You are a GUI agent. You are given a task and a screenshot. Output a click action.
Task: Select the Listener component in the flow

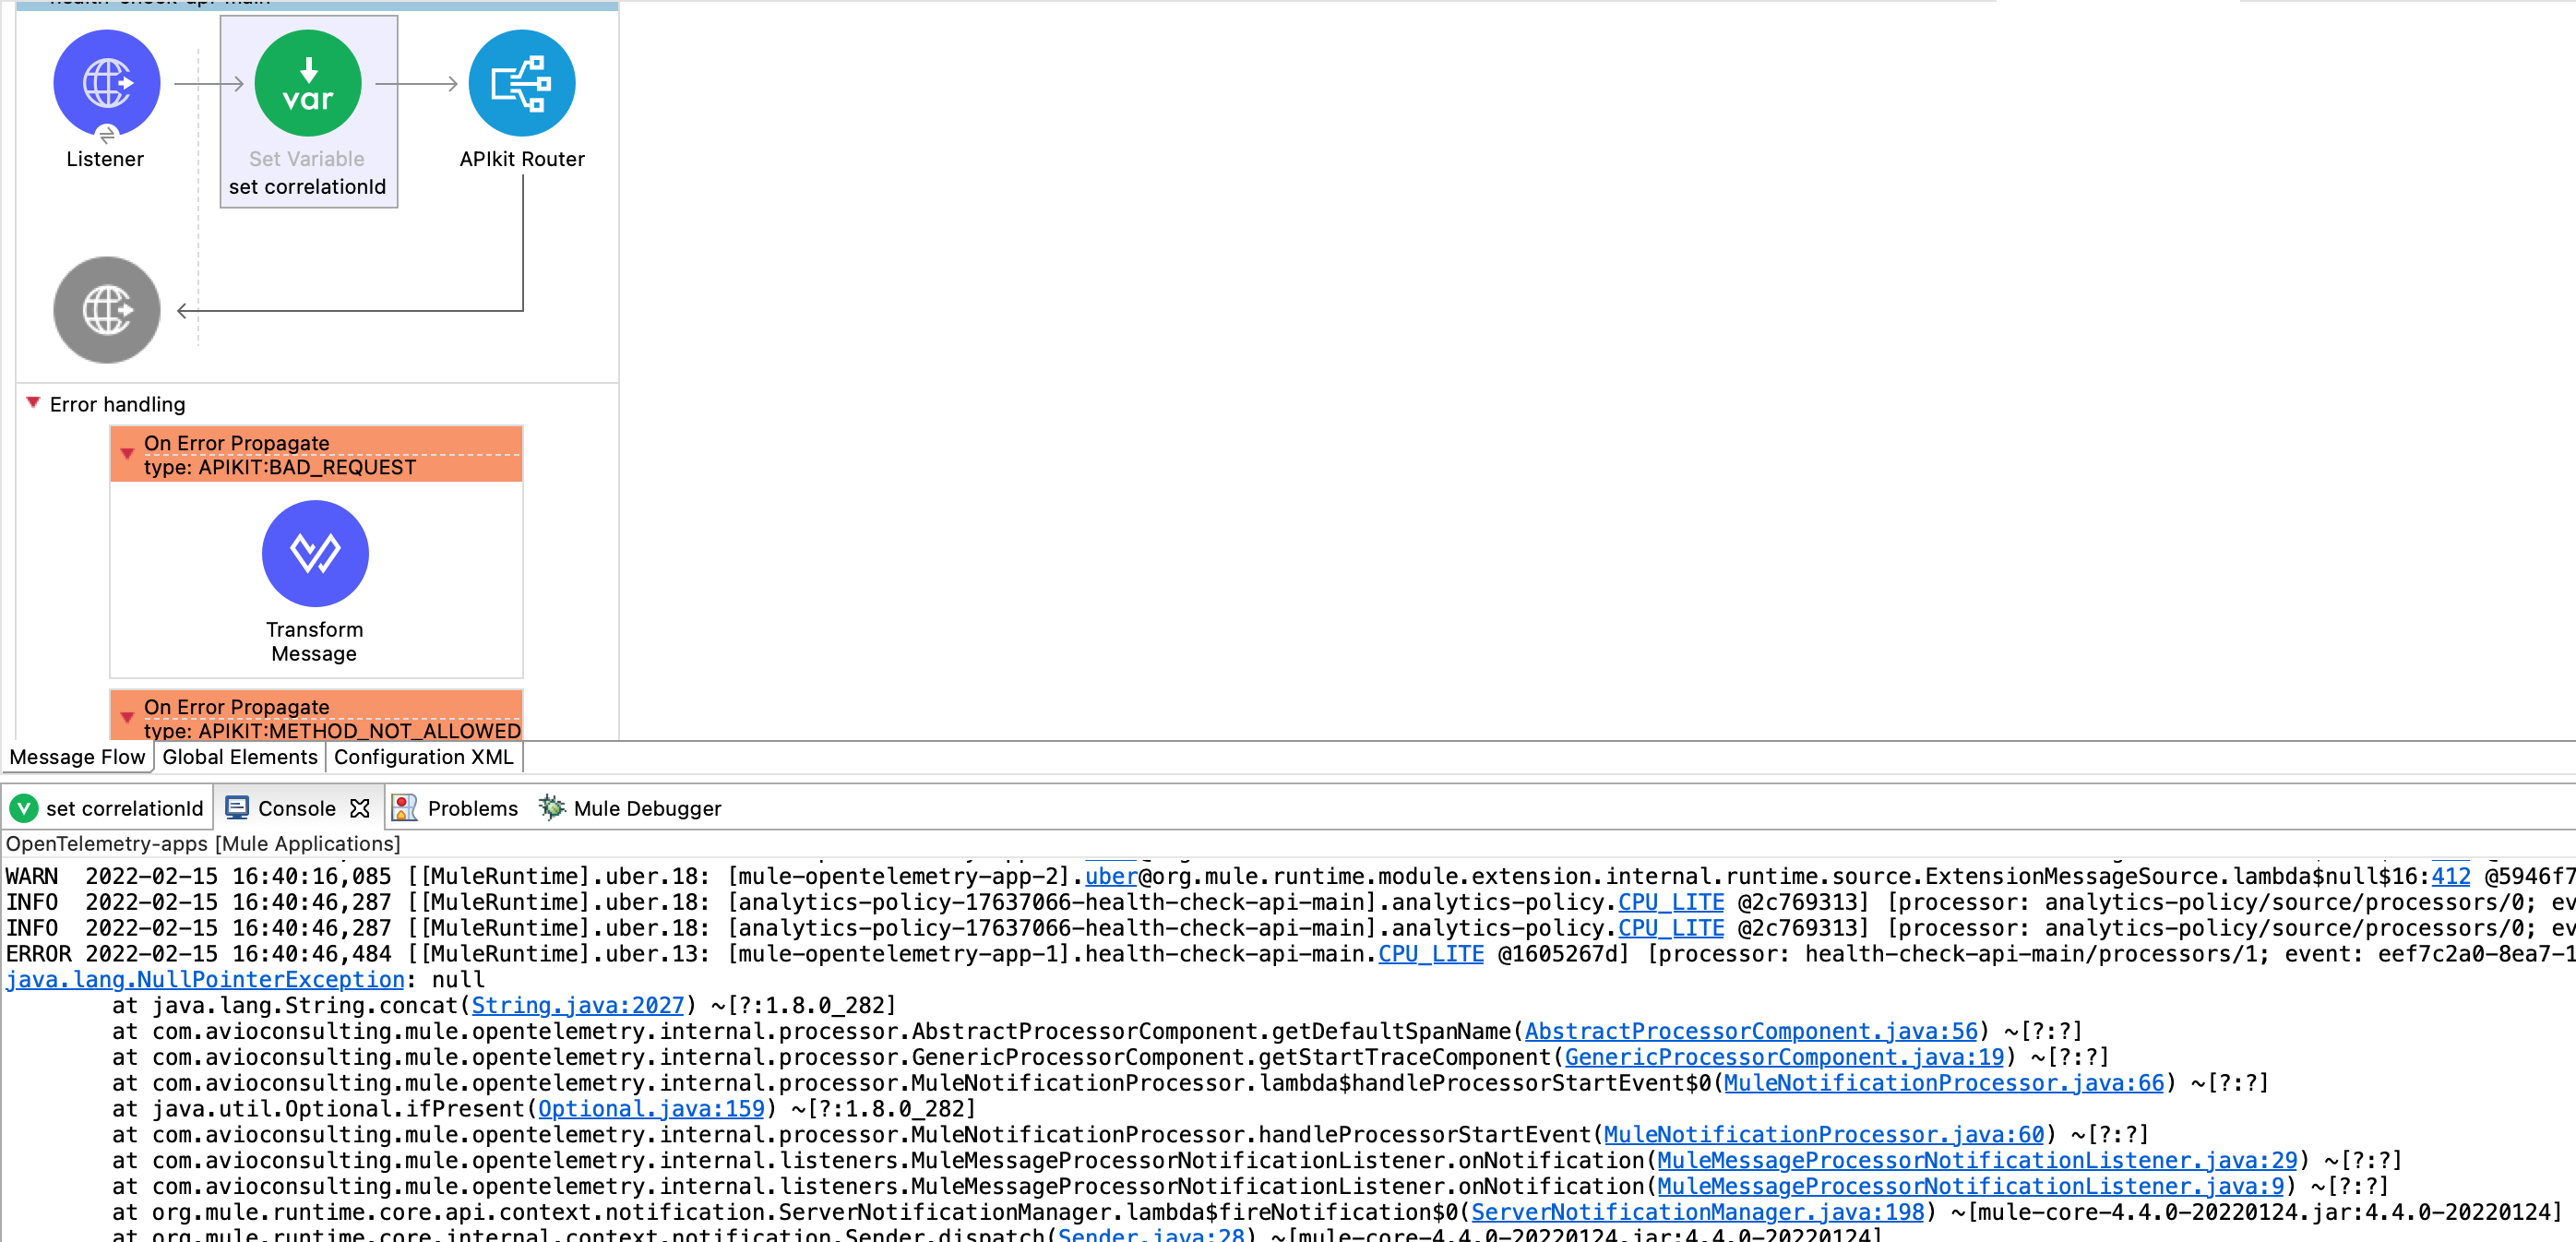point(106,82)
